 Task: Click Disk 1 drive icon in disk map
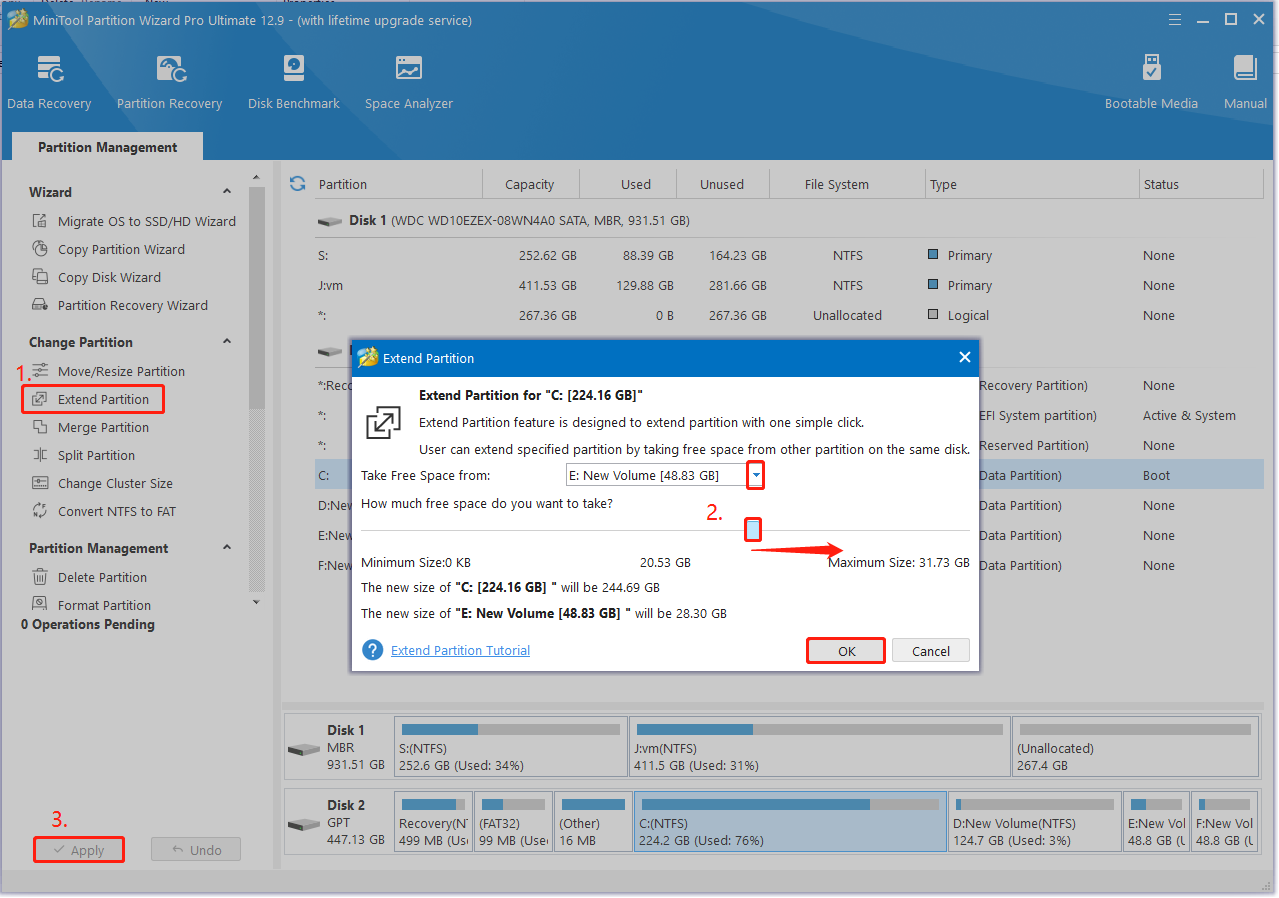tap(304, 750)
